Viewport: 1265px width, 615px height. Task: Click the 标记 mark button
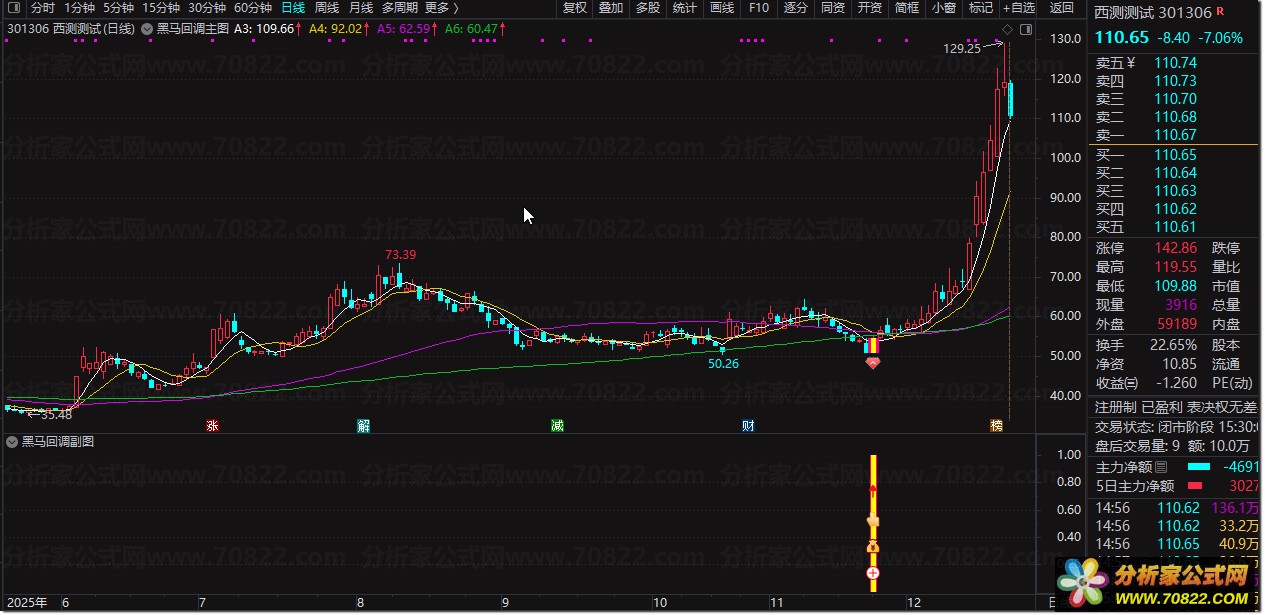[981, 8]
